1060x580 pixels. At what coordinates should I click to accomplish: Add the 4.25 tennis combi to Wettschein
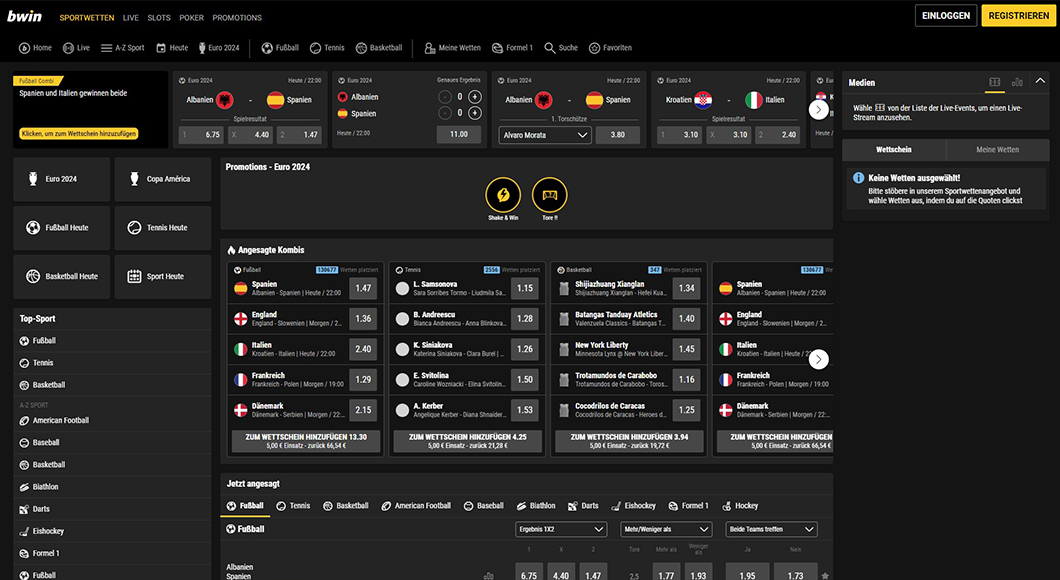click(x=468, y=441)
